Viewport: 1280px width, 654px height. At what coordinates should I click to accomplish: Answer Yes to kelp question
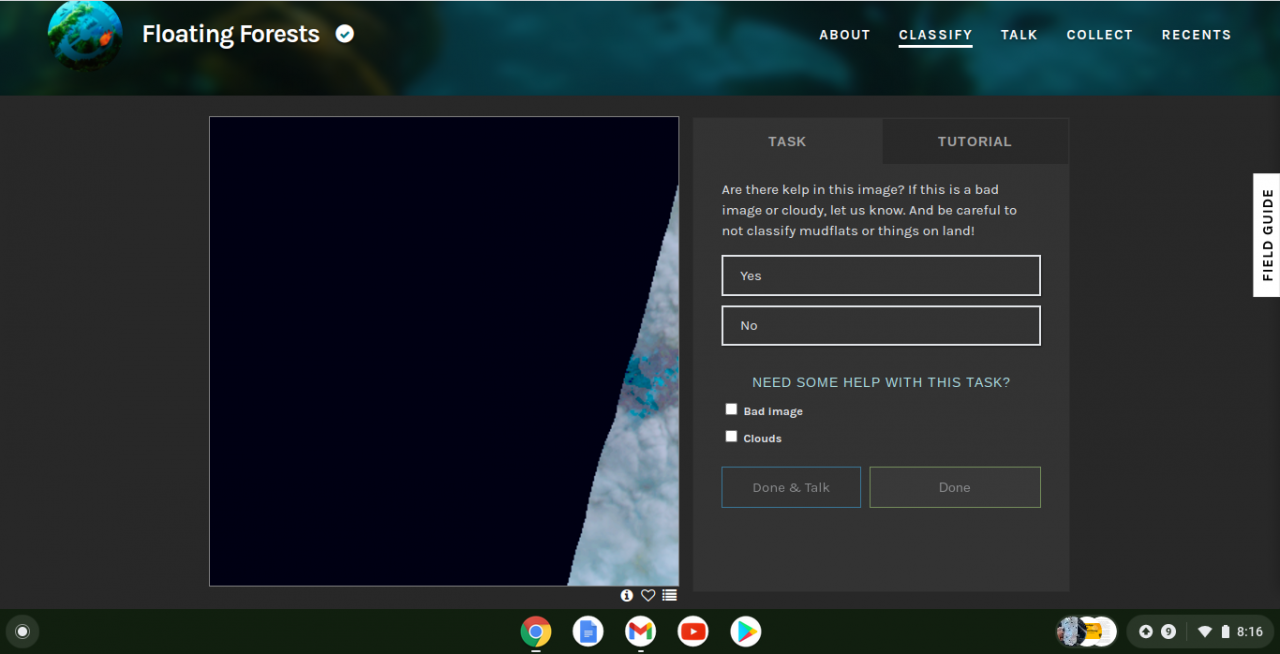[881, 275]
